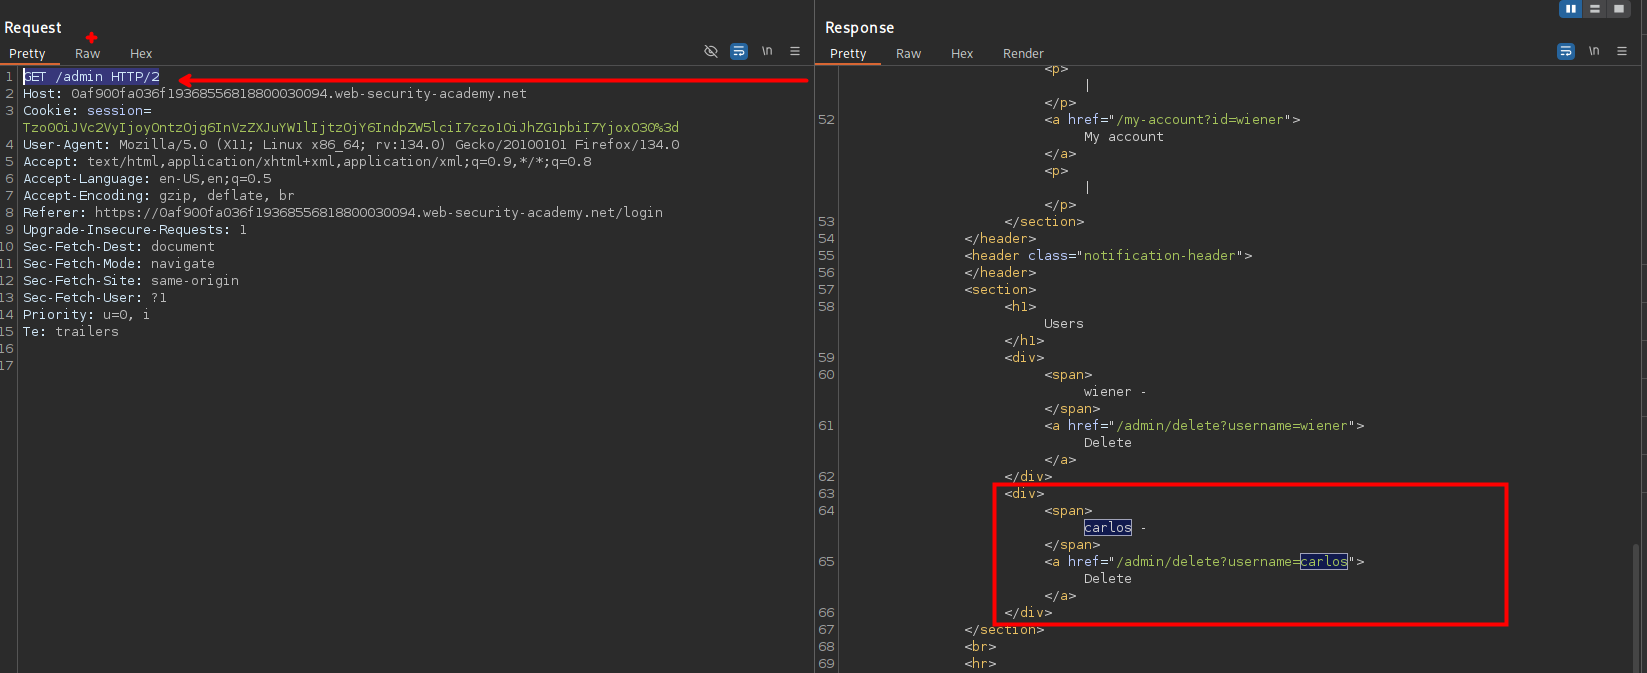Click the GET /admin HTTP/2 request line
1647x673 pixels.
point(92,77)
